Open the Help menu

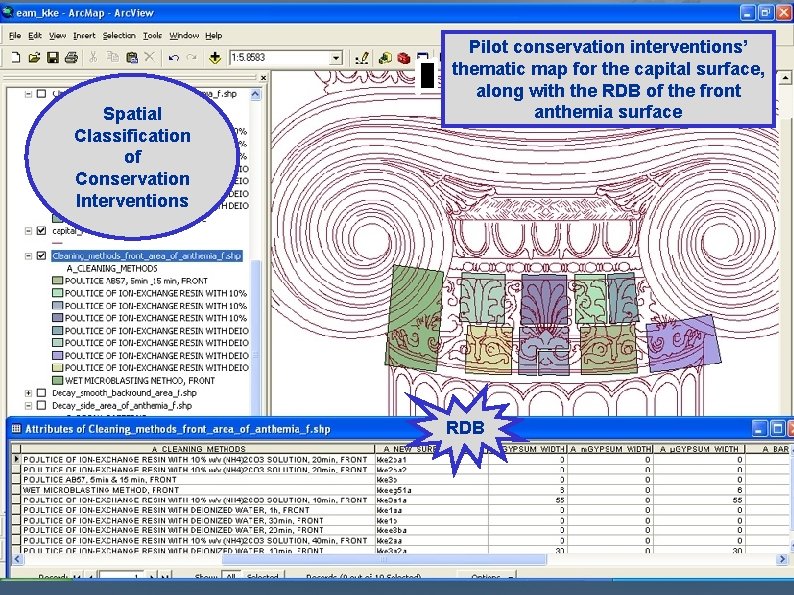214,35
